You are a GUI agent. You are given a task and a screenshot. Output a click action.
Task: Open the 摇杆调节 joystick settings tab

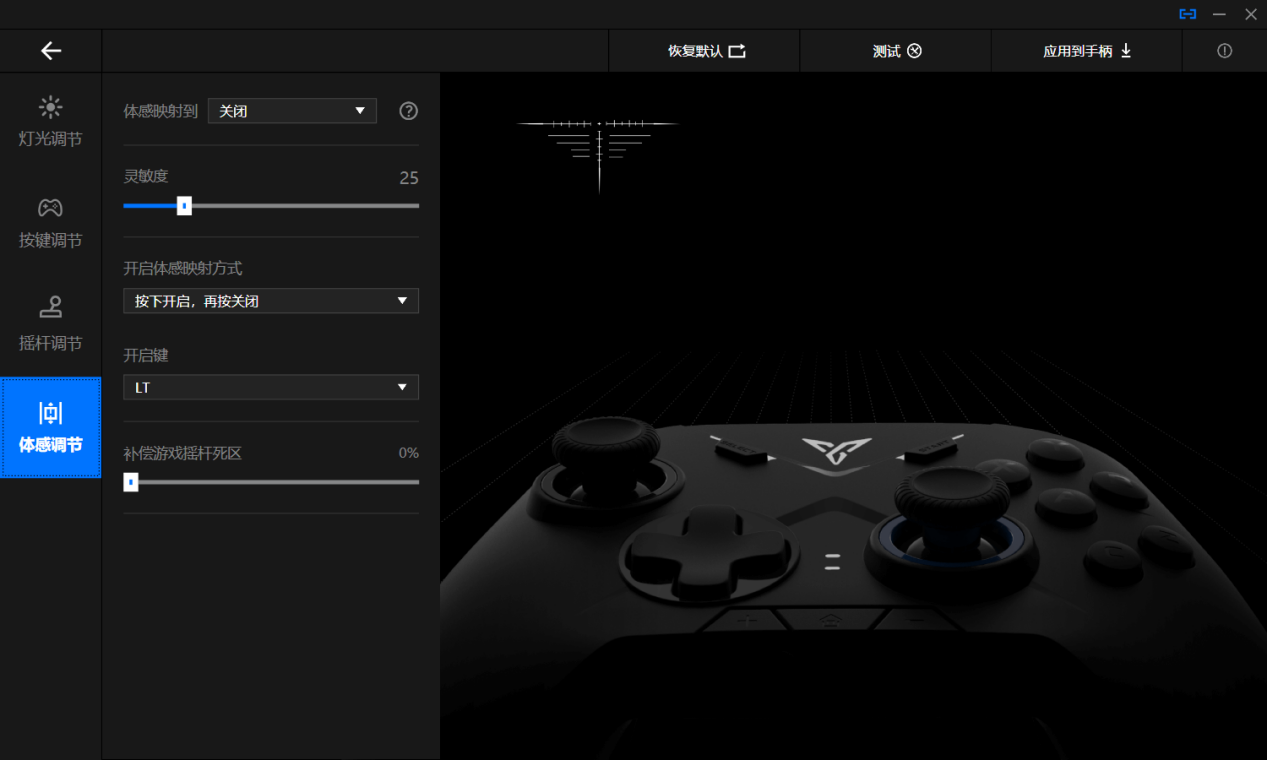(51, 326)
